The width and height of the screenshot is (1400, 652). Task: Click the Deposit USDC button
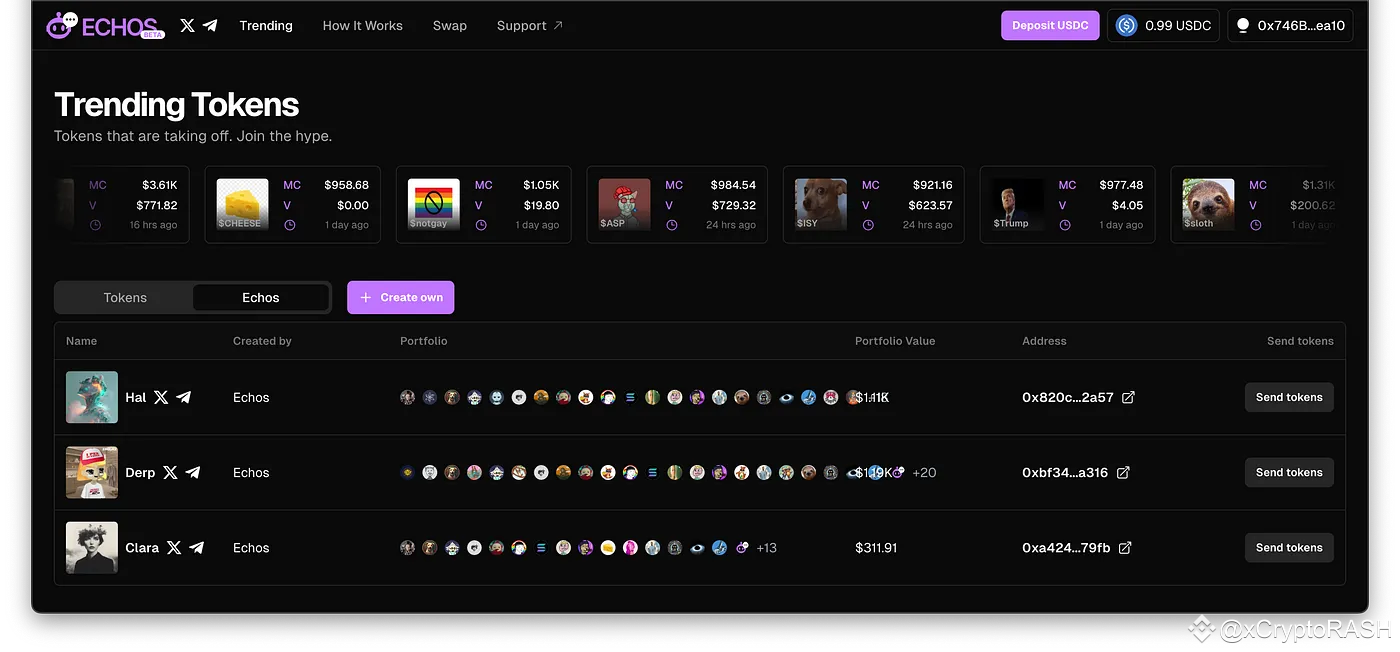(1050, 26)
